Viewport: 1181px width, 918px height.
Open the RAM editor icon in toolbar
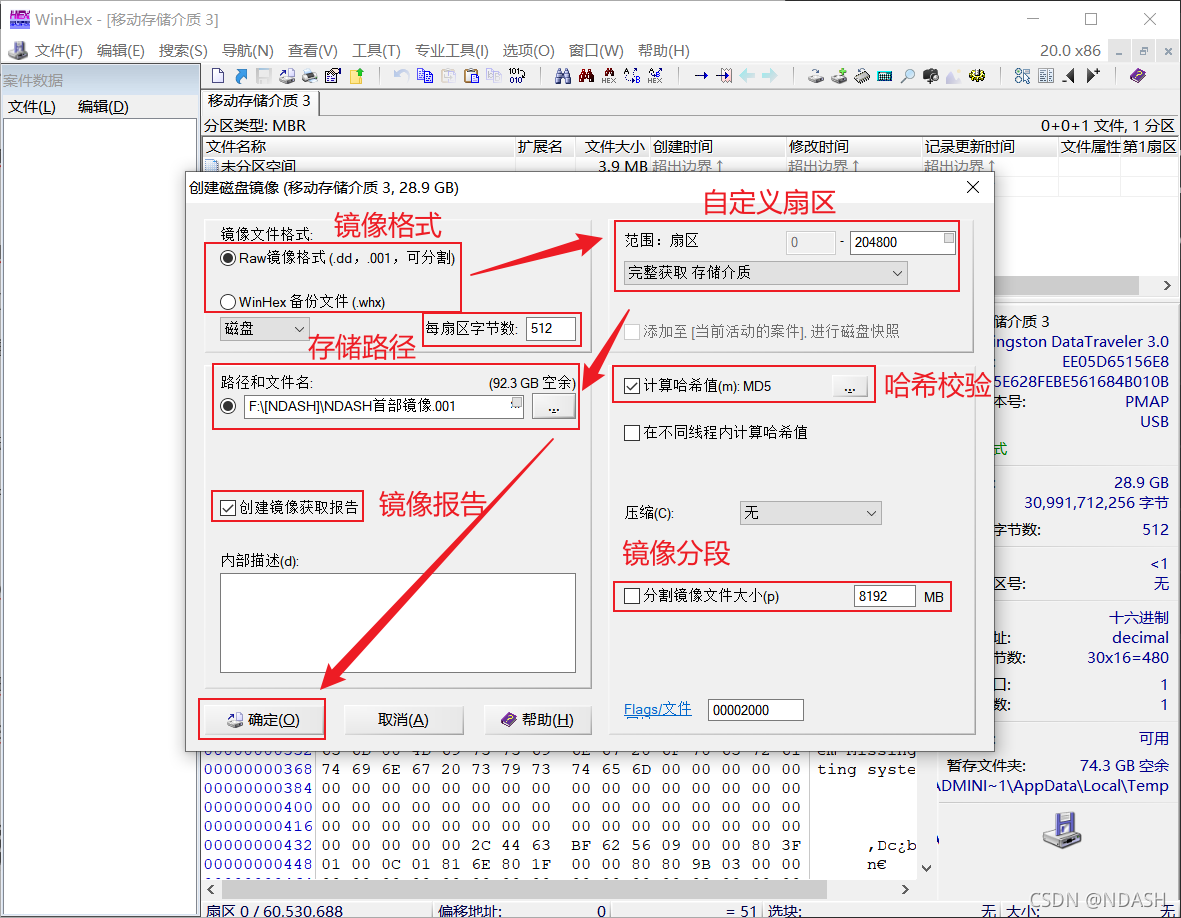point(860,75)
